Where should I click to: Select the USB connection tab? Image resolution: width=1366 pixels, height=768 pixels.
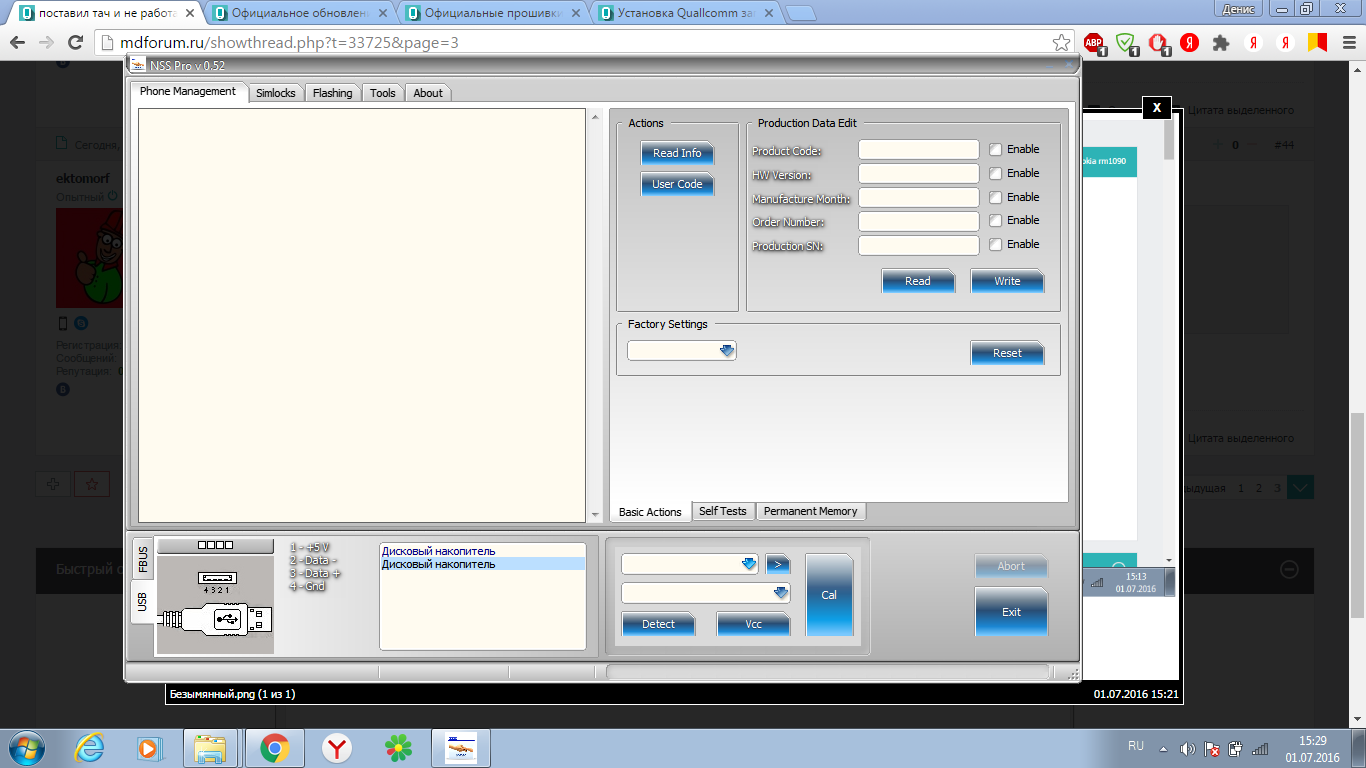[143, 602]
